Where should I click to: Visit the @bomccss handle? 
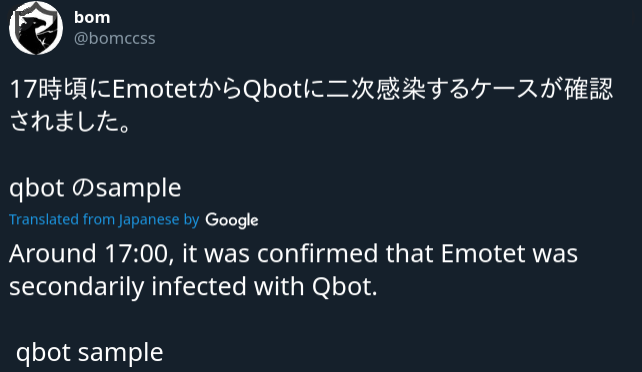[x=115, y=38]
